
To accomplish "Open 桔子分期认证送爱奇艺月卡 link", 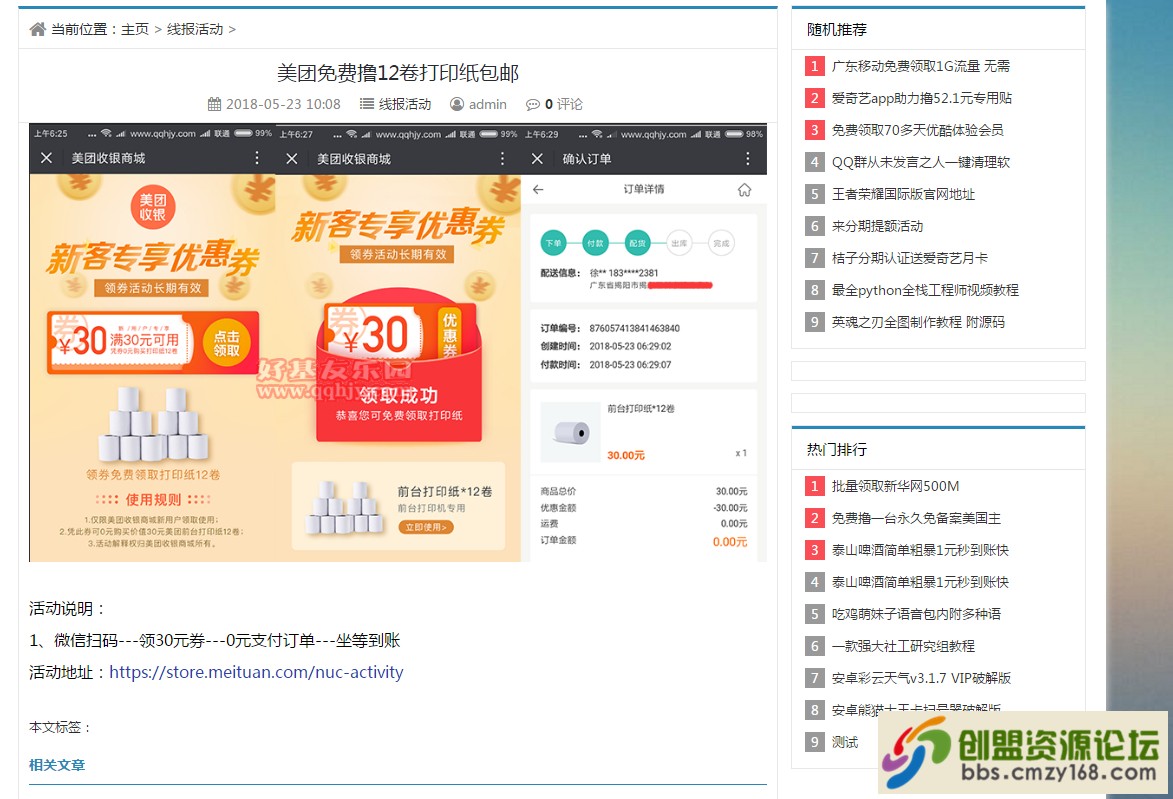I will (x=910, y=258).
